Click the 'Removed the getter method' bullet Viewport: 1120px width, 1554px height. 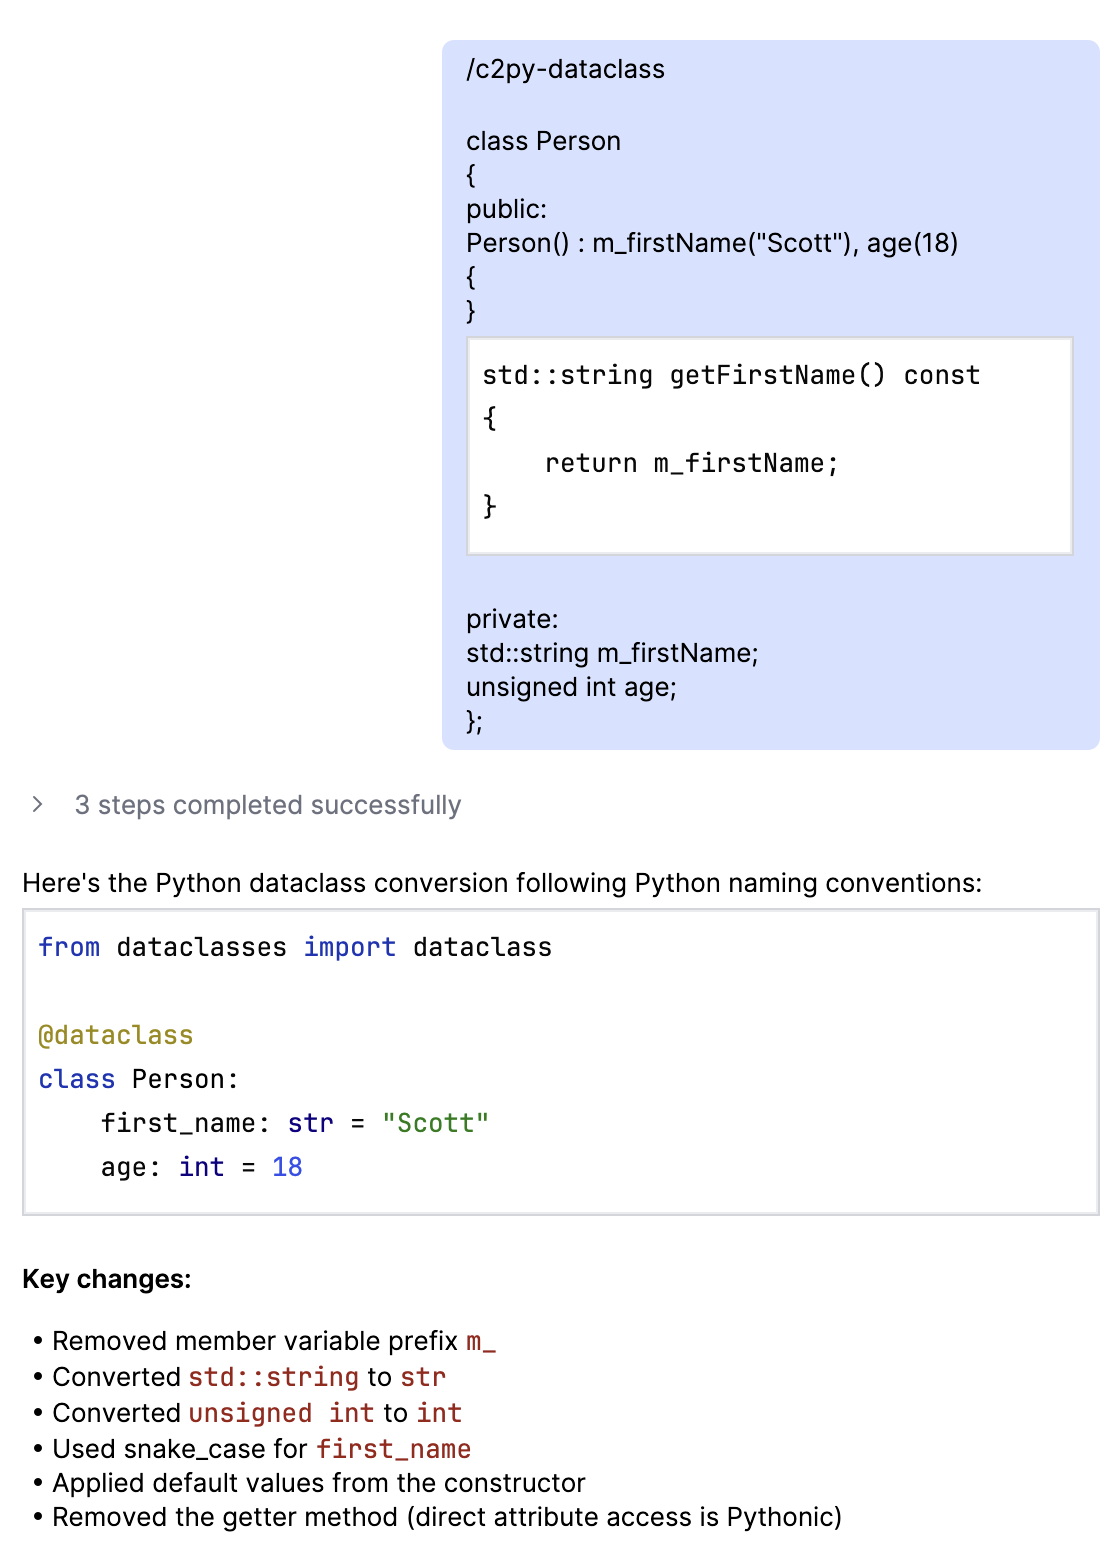[446, 1517]
